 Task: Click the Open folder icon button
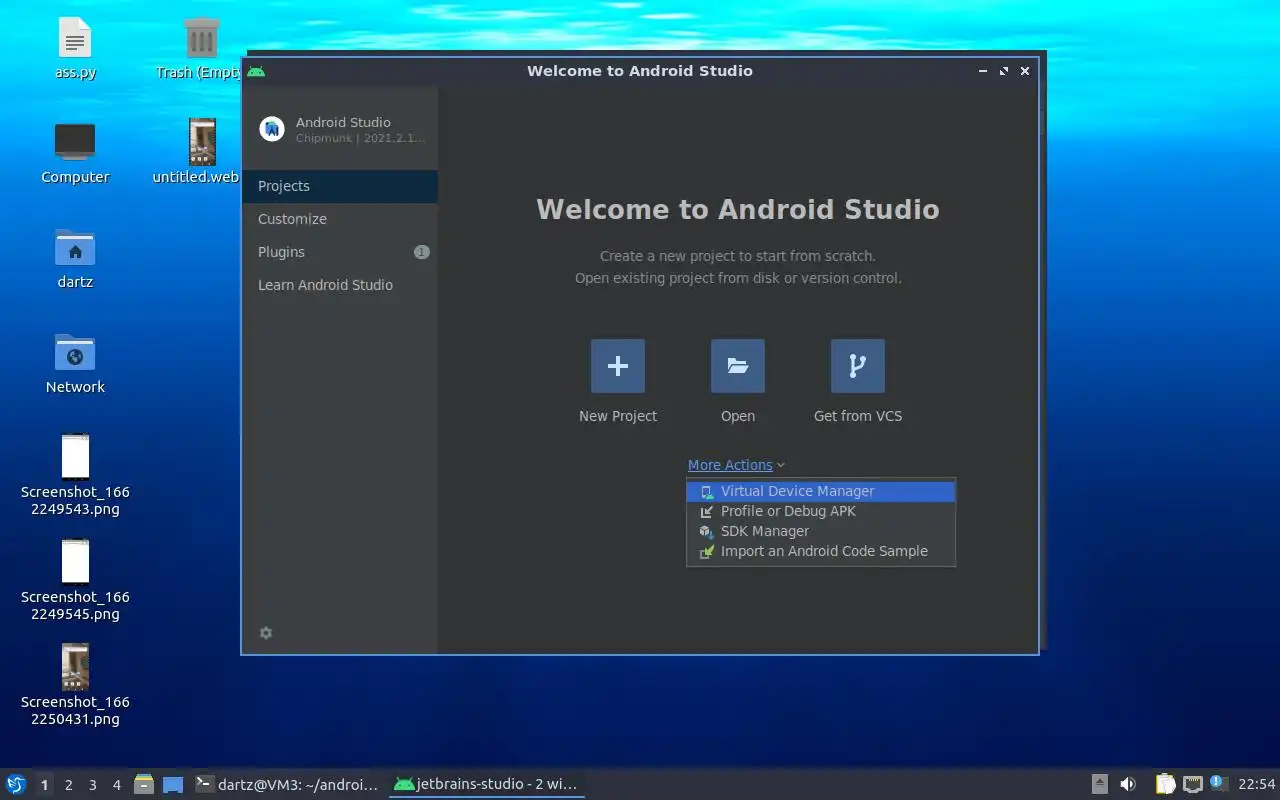point(738,366)
